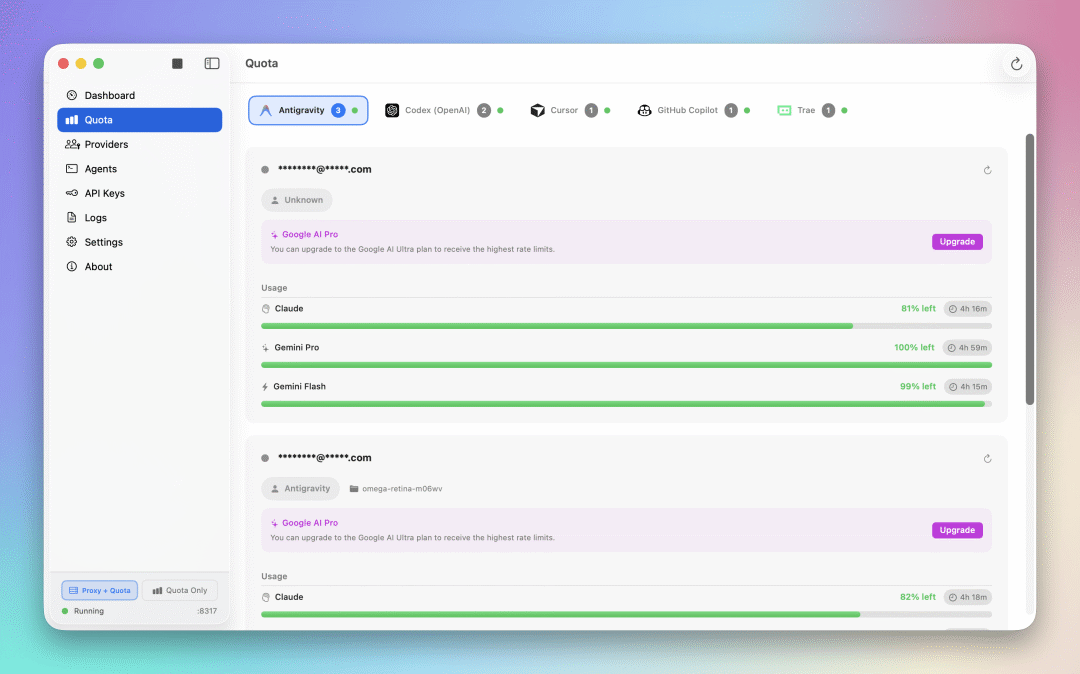Switch to Quota Only mode
1080x674 pixels.
180,590
